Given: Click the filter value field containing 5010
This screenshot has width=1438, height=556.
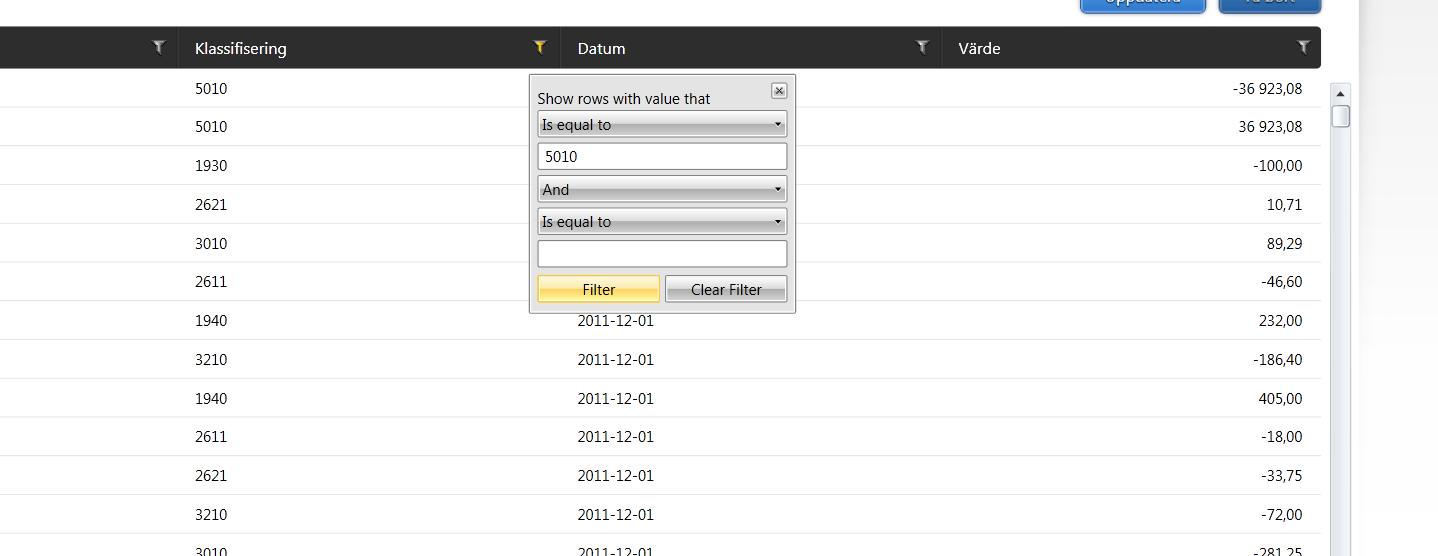Looking at the screenshot, I should 662,157.
